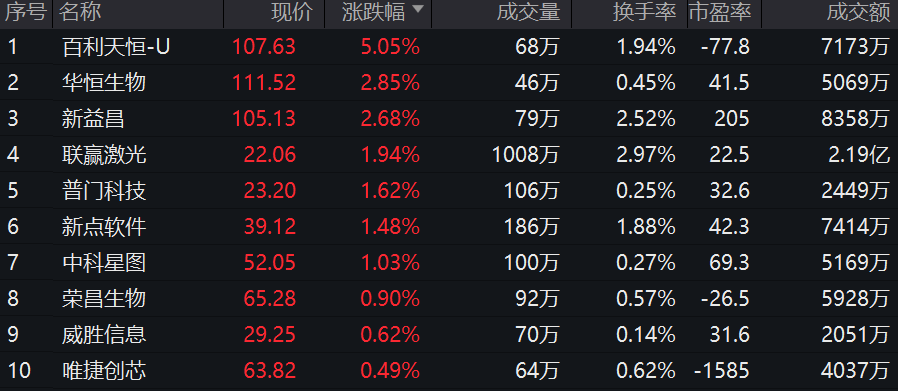The image size is (898, 391).
Task: Click the 换手率 column header
Action: click(x=644, y=13)
